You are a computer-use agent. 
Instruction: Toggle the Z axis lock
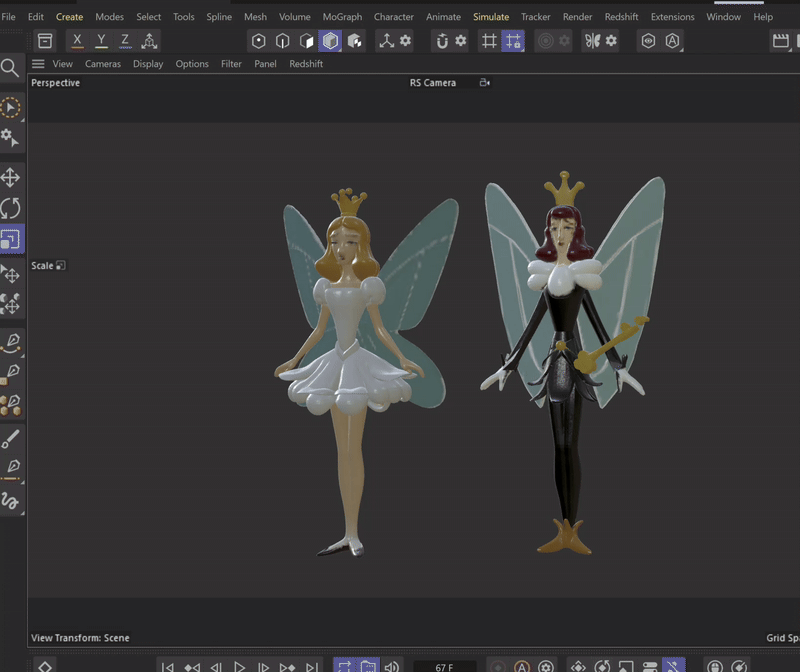click(125, 41)
